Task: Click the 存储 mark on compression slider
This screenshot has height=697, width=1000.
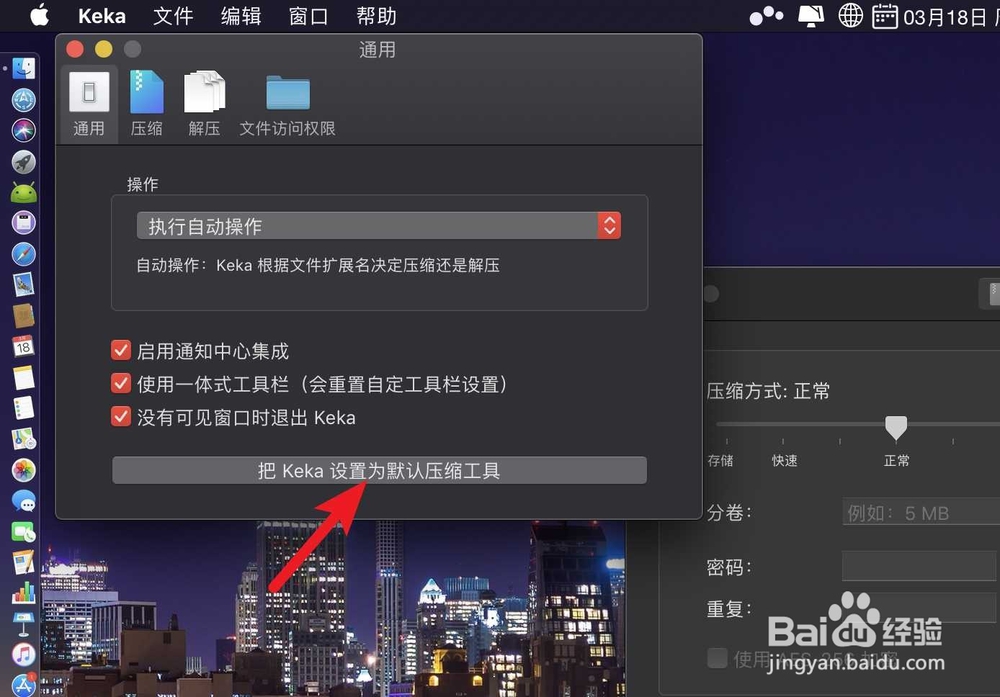Action: coord(721,460)
